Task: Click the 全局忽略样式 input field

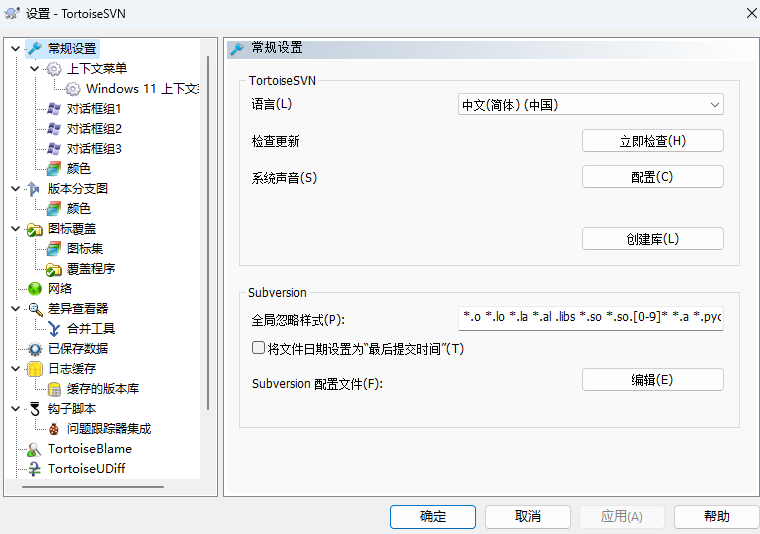Action: [591, 319]
